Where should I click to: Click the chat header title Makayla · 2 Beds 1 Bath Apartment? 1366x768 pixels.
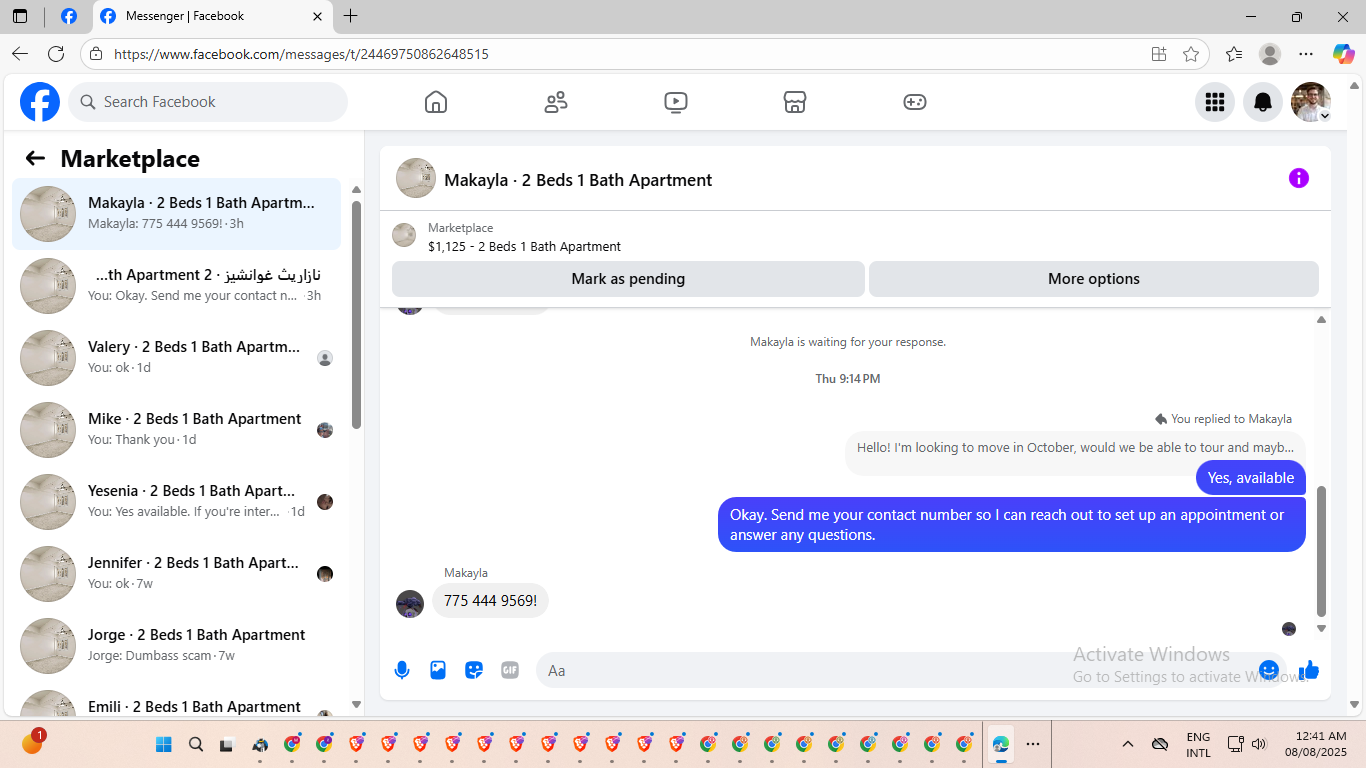(578, 180)
